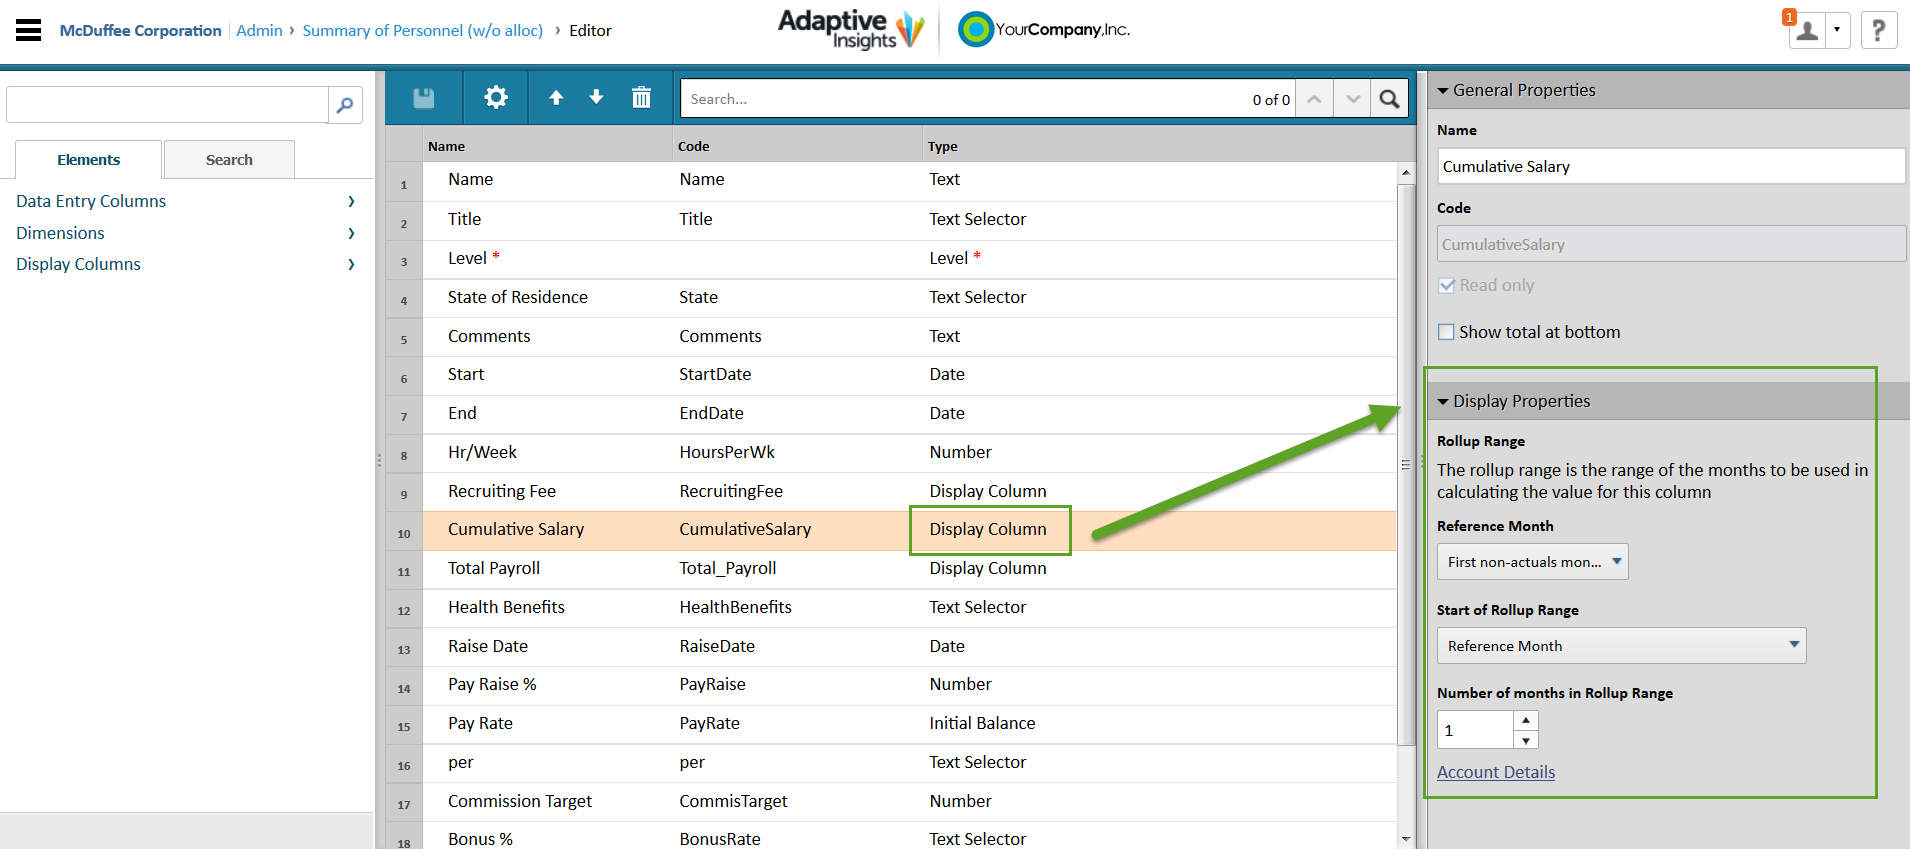Click the user profile icon

tap(1808, 31)
